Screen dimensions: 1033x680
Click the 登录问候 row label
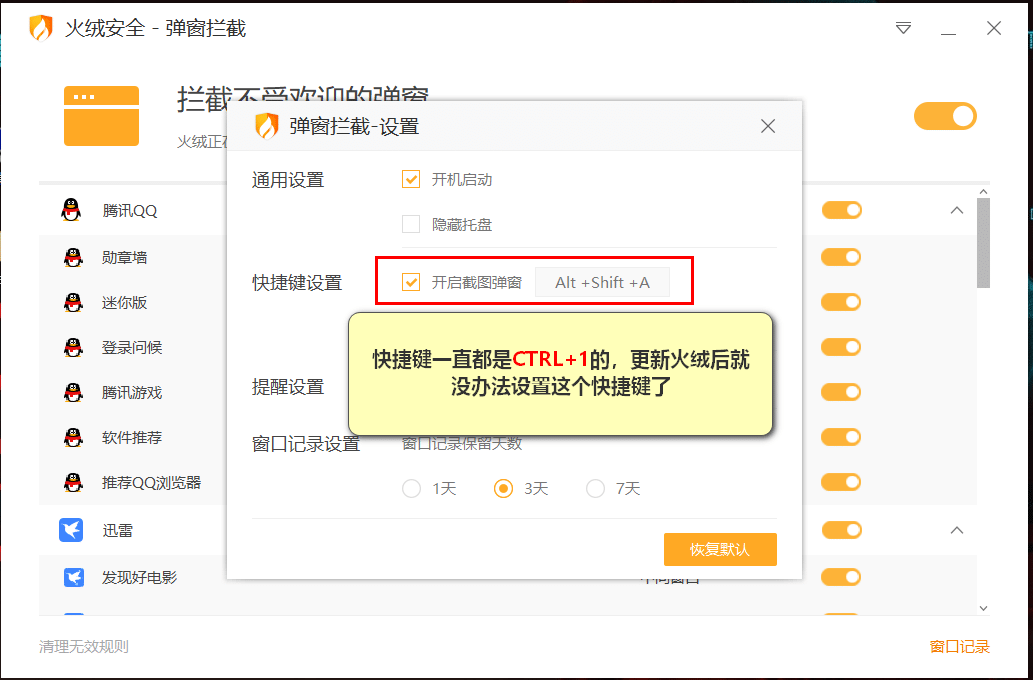click(132, 347)
